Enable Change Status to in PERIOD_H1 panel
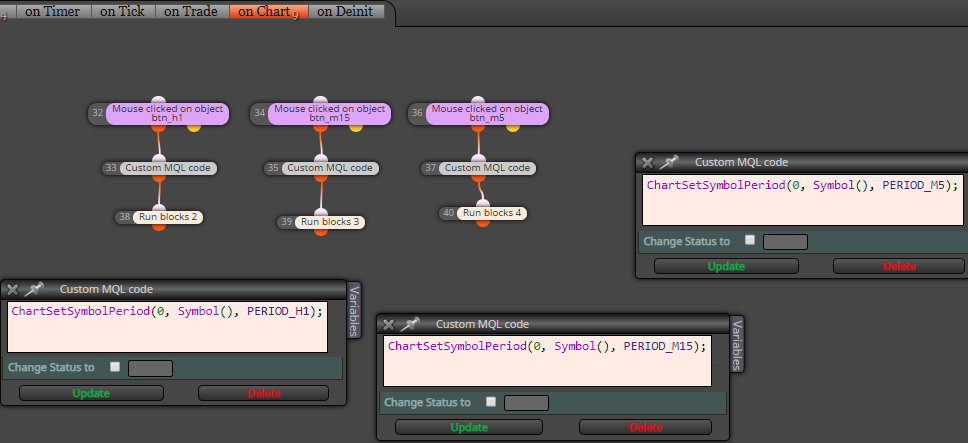Viewport: 968px width, 443px height. (x=115, y=367)
